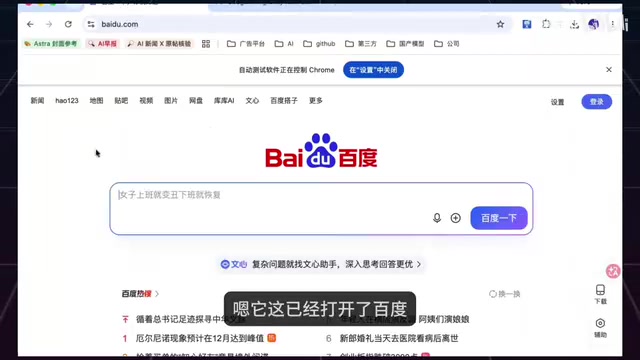The image size is (640, 360).
Task: Open the 图片 navigation link
Action: tap(171, 101)
